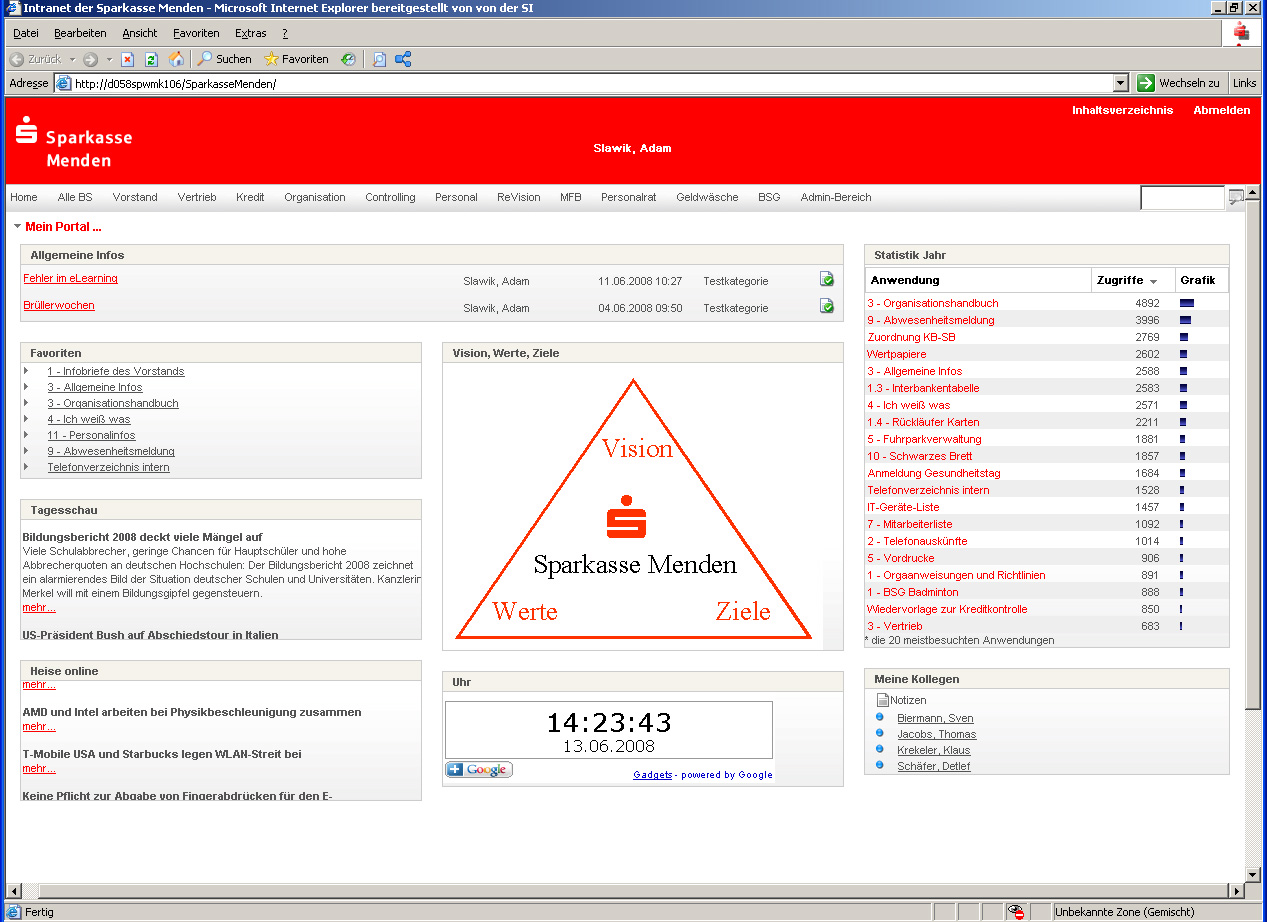Click the browser Home icon

[x=177, y=60]
